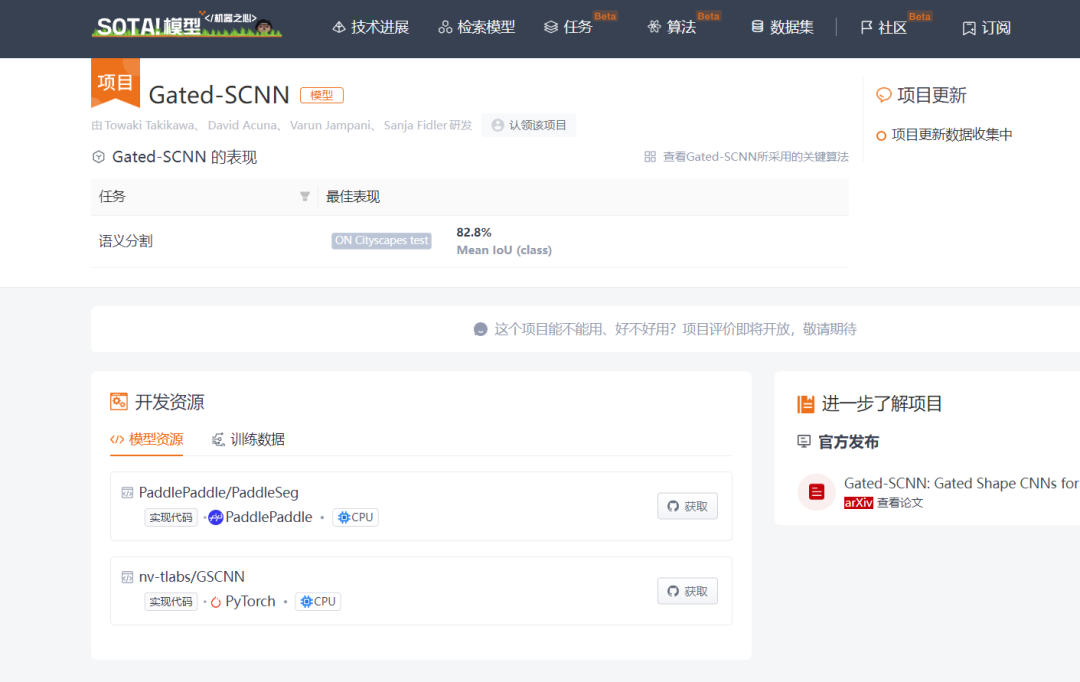Click the ON Cityscapes test badge

pyautogui.click(x=381, y=240)
